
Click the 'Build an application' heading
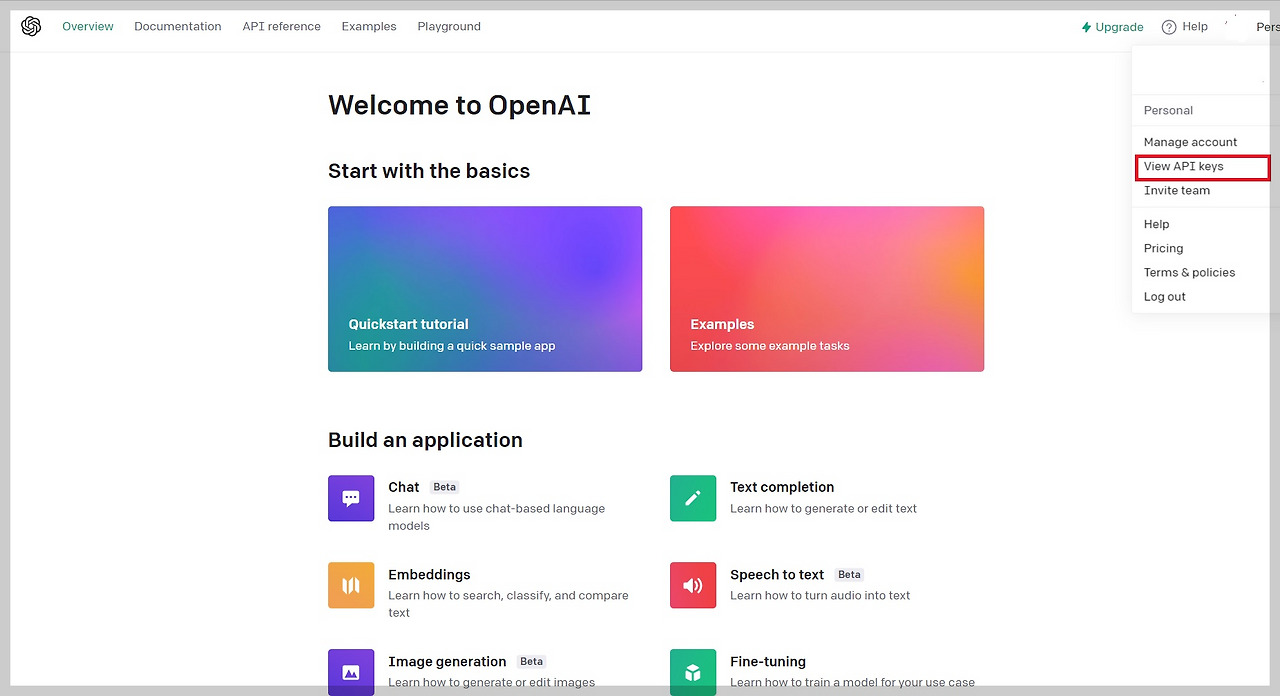pos(425,440)
